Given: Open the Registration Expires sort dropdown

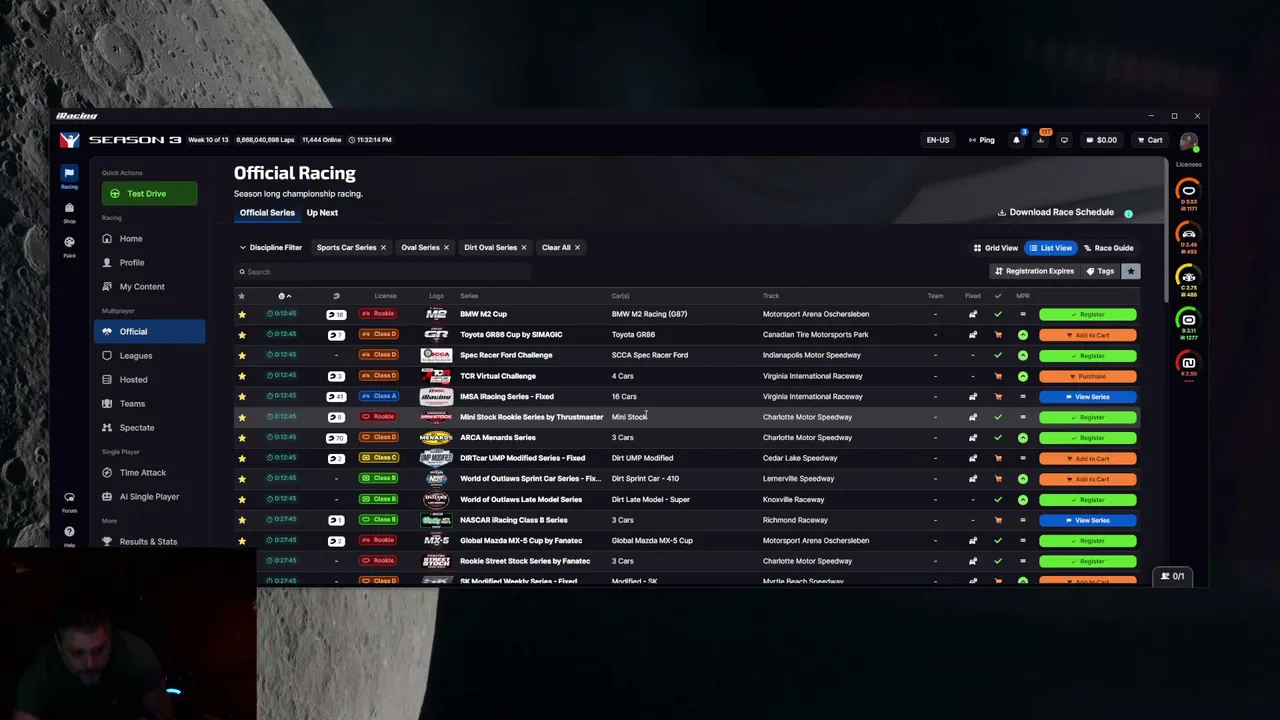Looking at the screenshot, I should (x=1034, y=271).
